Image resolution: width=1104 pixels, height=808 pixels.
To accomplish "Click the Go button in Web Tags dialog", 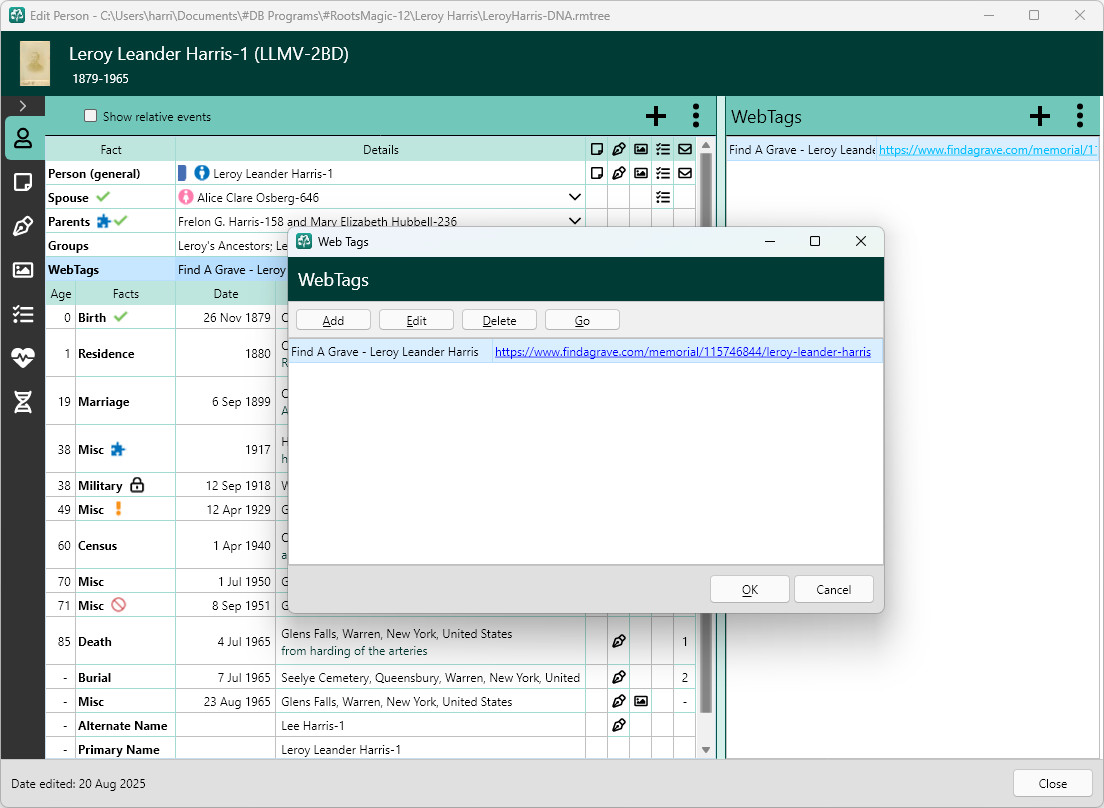I will (x=582, y=320).
